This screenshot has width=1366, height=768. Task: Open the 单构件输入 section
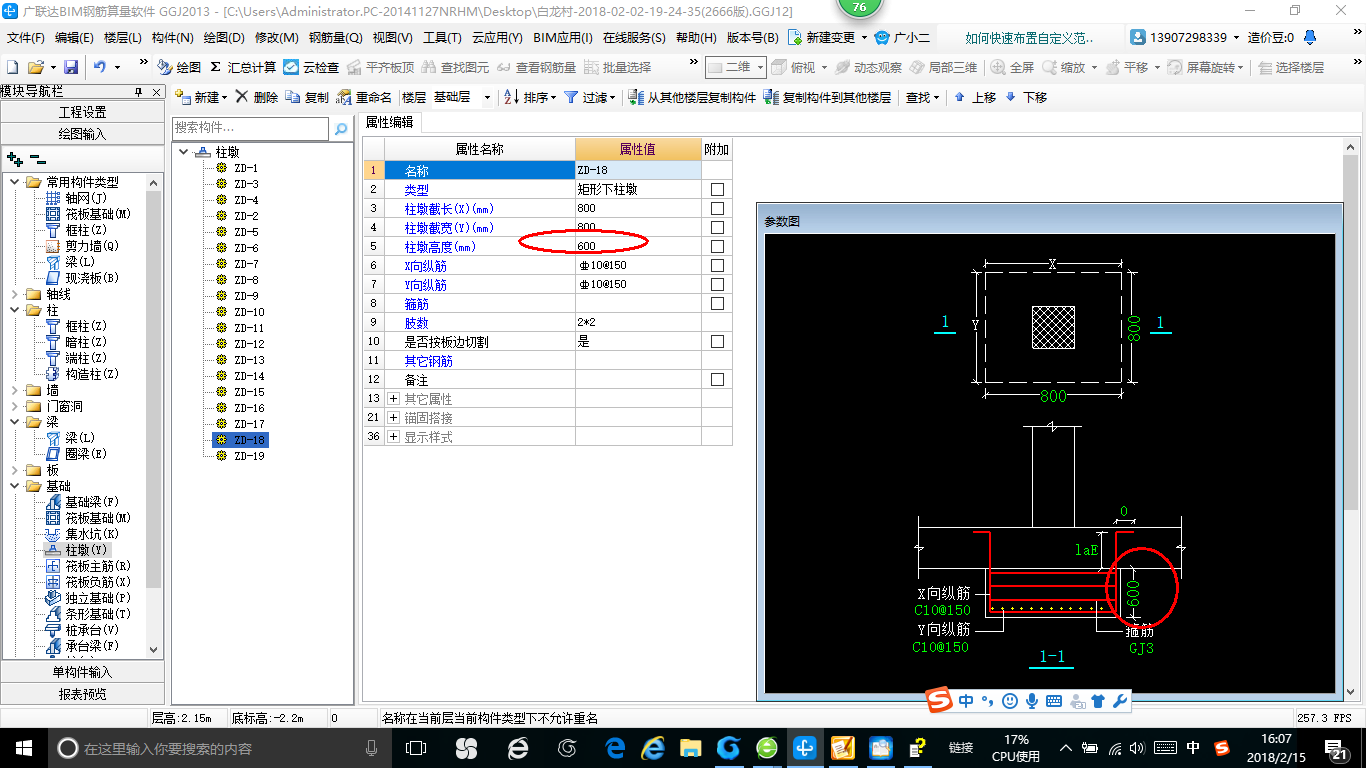[x=82, y=672]
